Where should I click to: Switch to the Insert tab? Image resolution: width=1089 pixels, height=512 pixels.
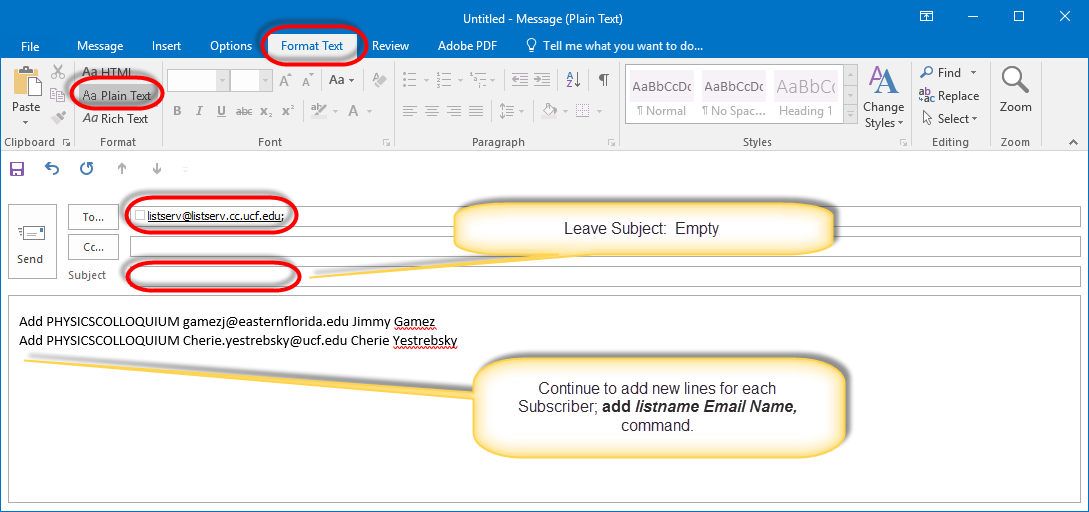pos(167,46)
